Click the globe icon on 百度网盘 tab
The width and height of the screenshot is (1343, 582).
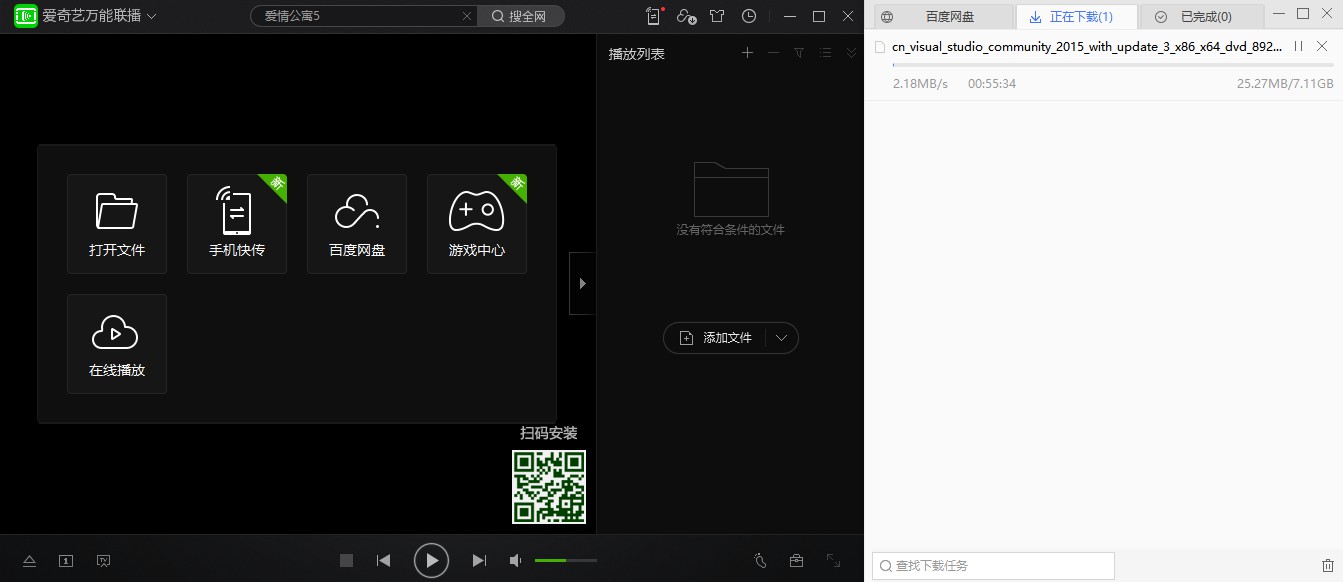pos(886,17)
